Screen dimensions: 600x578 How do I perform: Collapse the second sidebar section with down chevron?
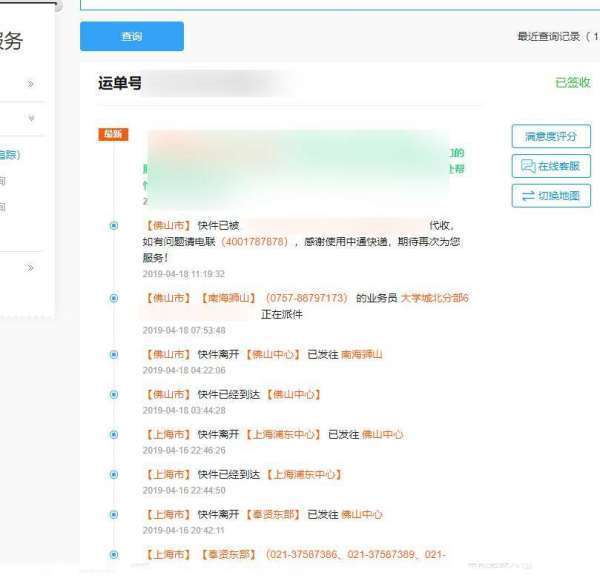point(31,118)
